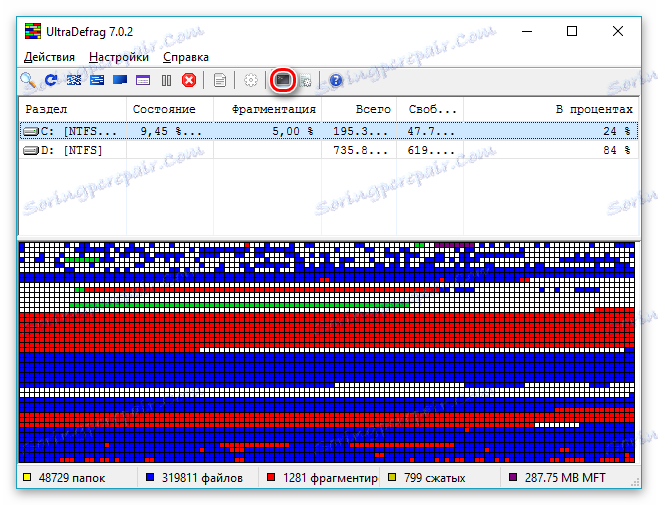
Task: Click the dark yellow swatch beside 799 сжатых
Action: [x=392, y=477]
